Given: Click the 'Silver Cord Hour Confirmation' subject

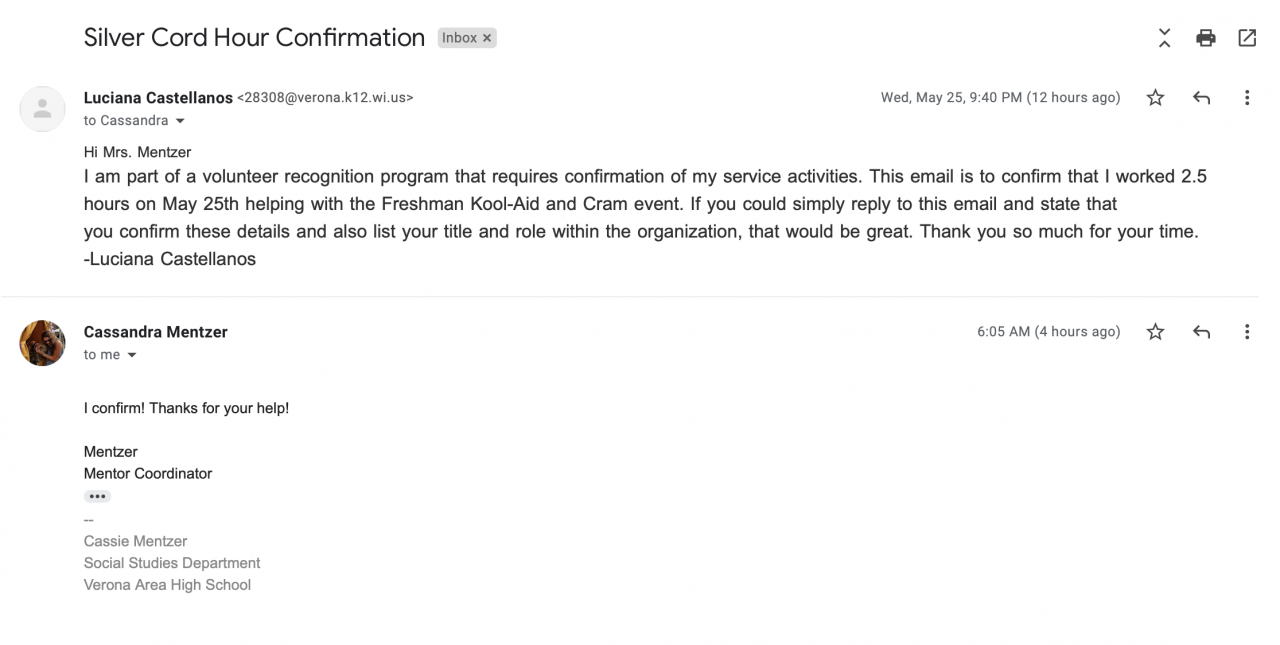Looking at the screenshot, I should [254, 38].
